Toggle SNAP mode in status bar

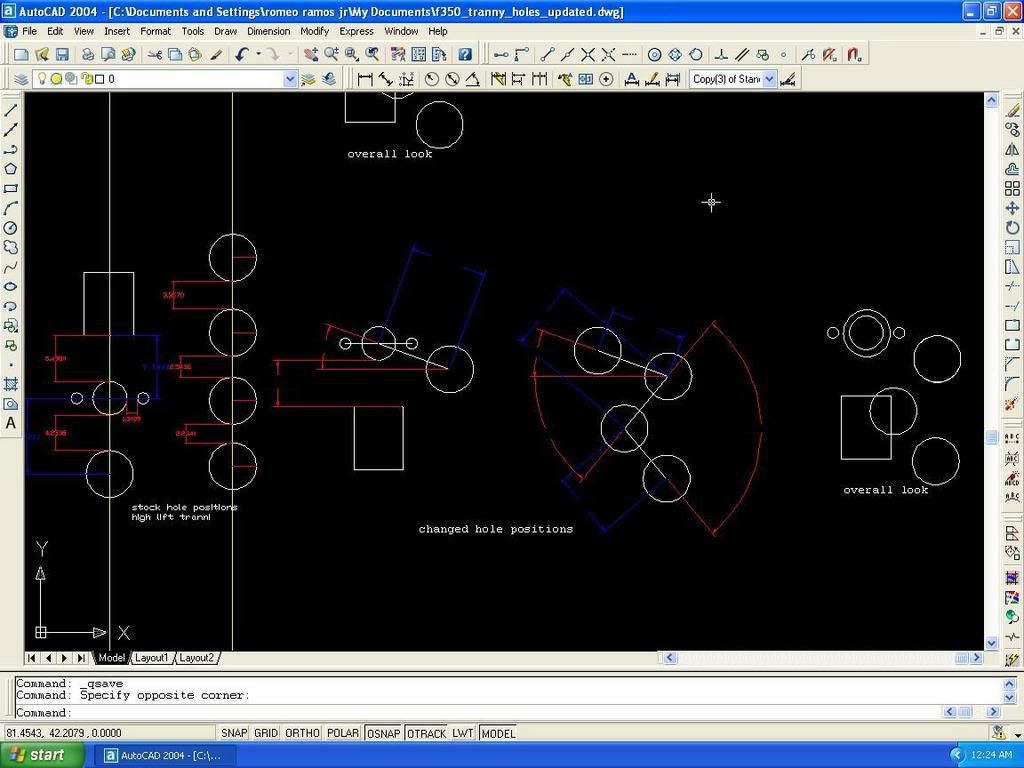coord(234,733)
